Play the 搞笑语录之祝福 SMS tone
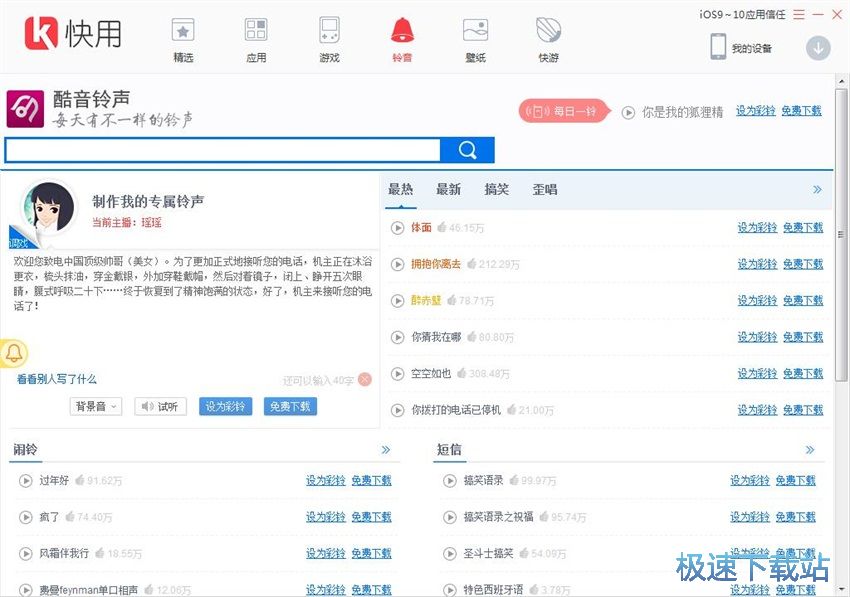This screenshot has width=850, height=597. (x=449, y=517)
